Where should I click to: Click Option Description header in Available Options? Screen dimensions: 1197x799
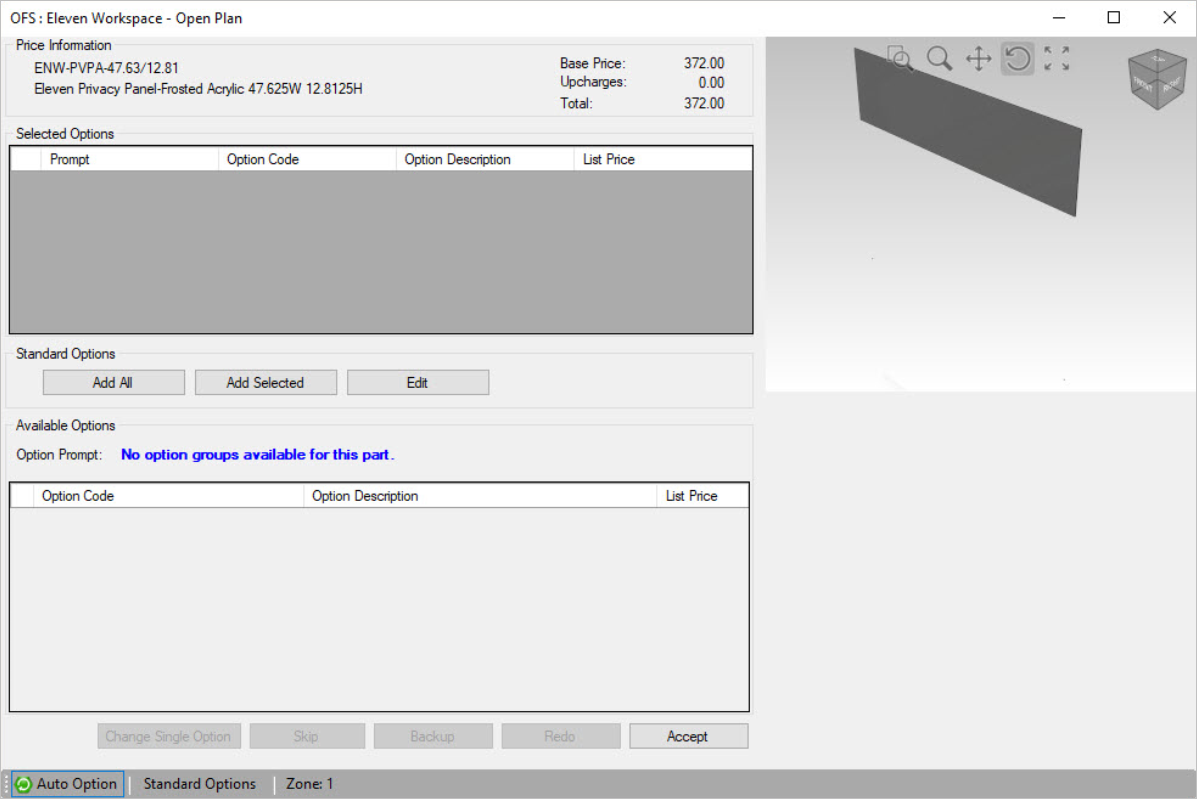pos(480,496)
